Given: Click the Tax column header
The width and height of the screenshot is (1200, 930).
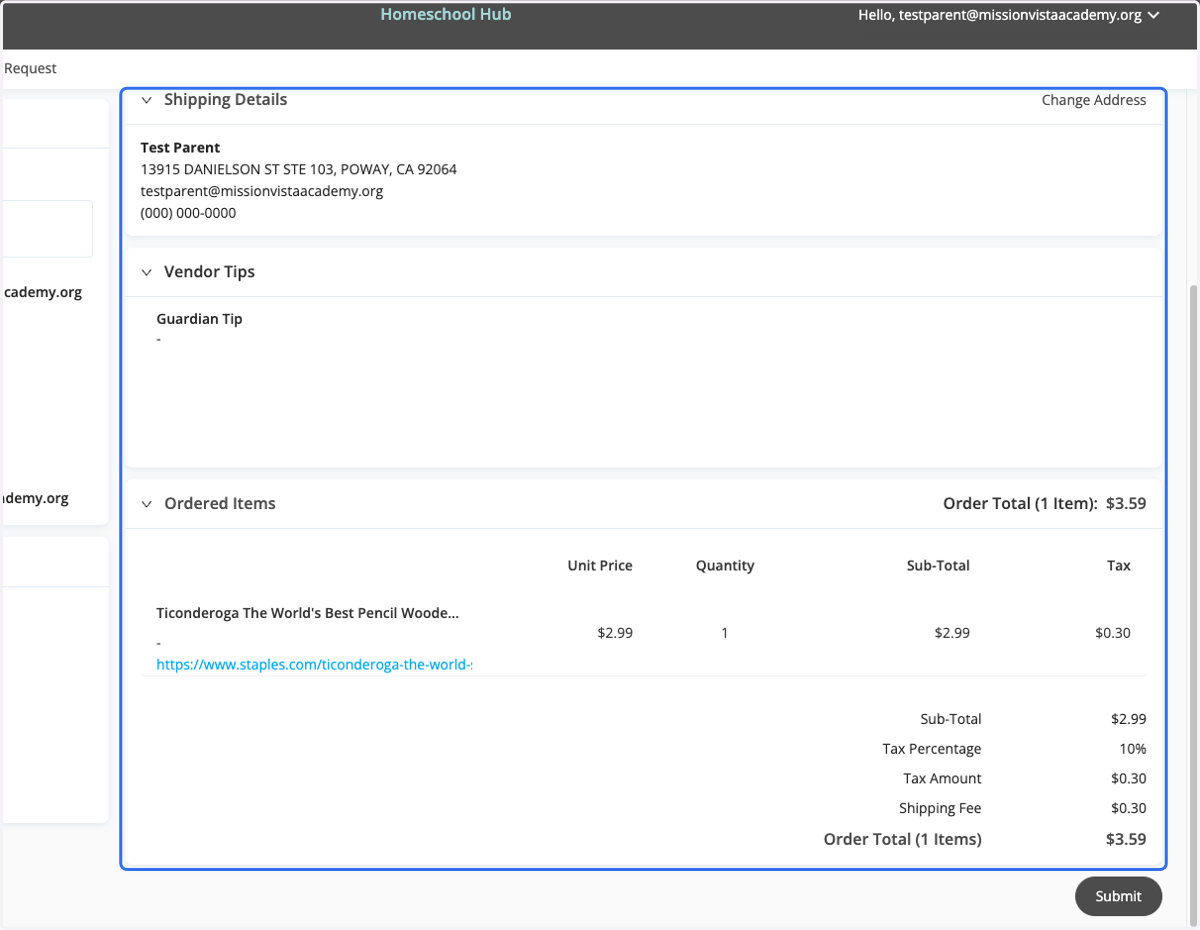Looking at the screenshot, I should coord(1119,566).
